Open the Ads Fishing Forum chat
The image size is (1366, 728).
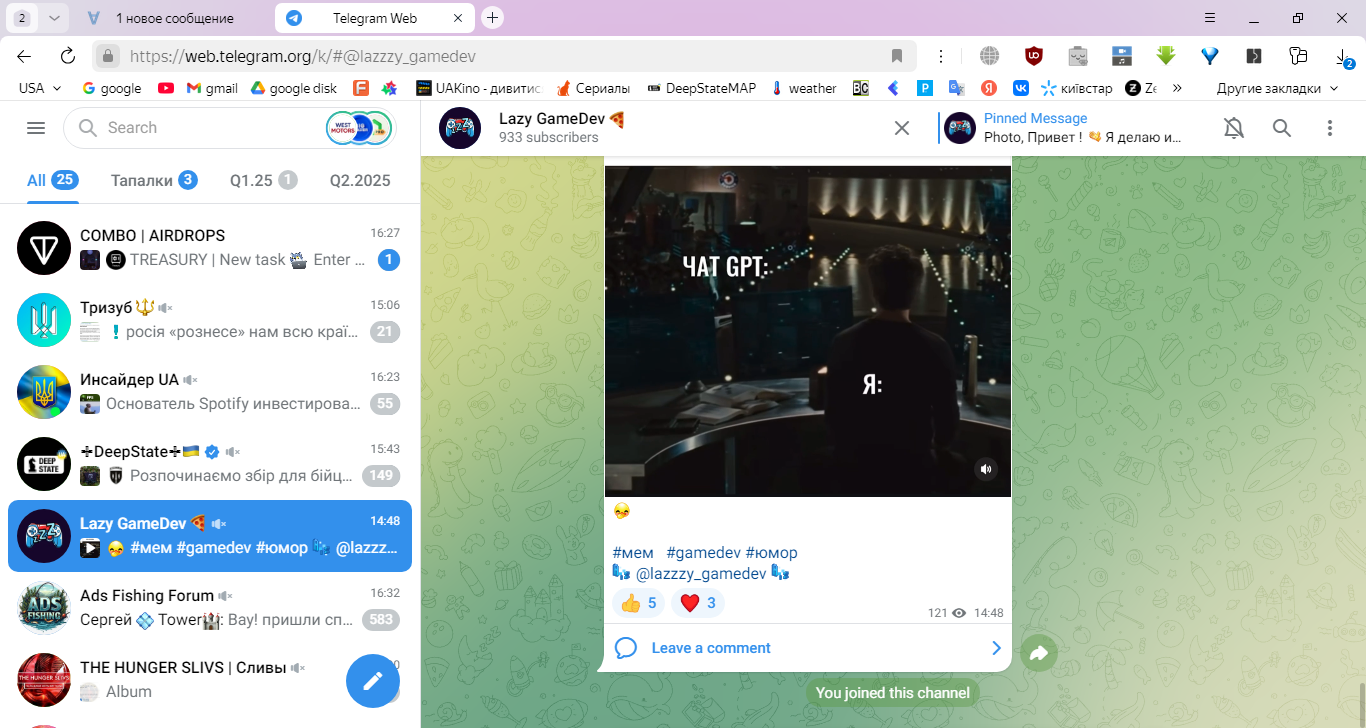tap(210, 607)
